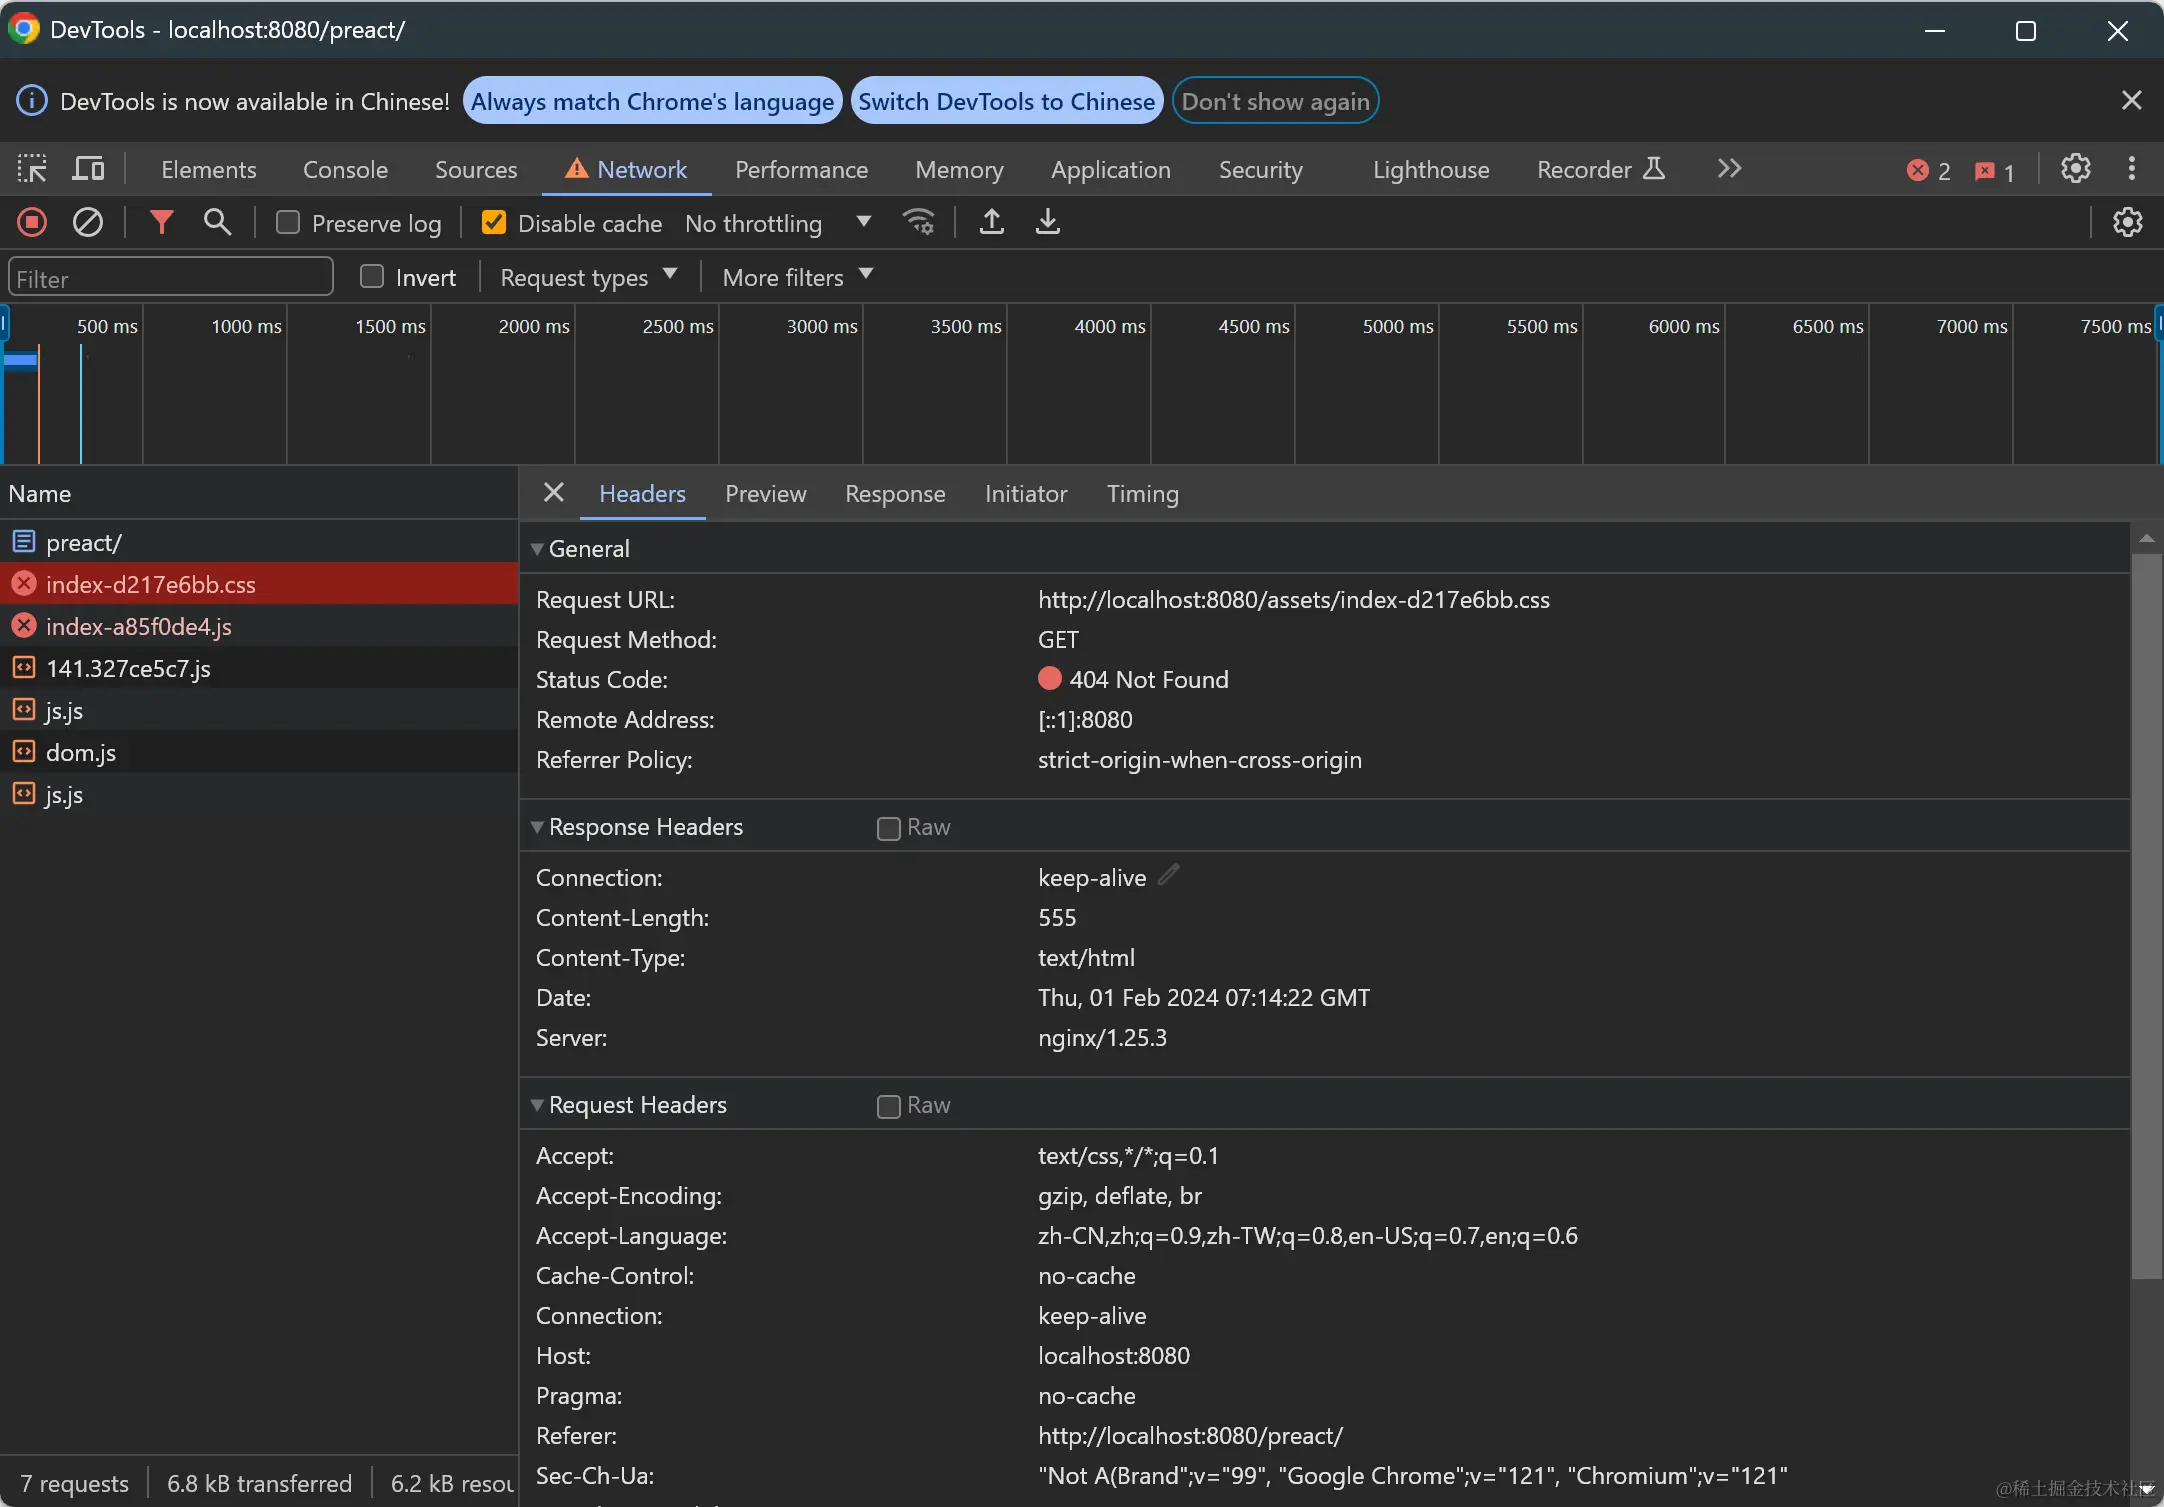
Task: Clear the network log
Action: [x=88, y=222]
